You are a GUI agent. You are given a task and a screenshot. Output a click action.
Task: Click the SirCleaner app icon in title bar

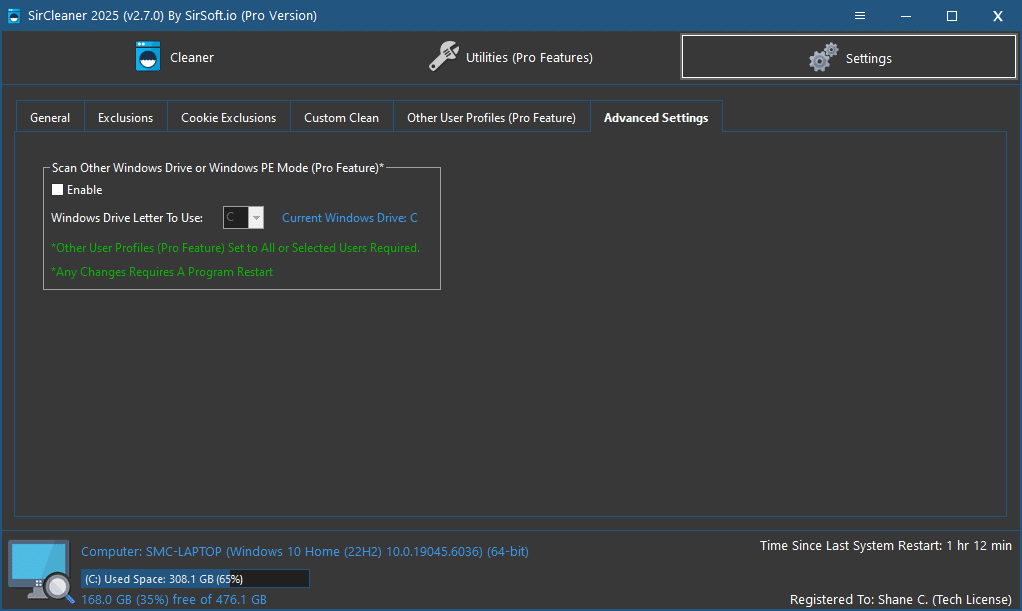(14, 16)
